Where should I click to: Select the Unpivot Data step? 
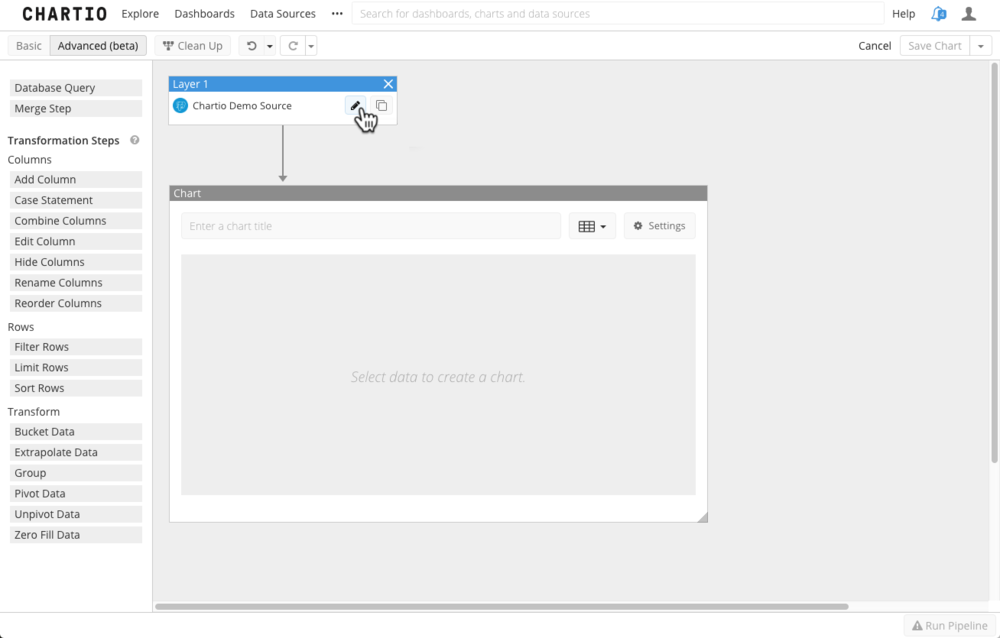[76, 514]
